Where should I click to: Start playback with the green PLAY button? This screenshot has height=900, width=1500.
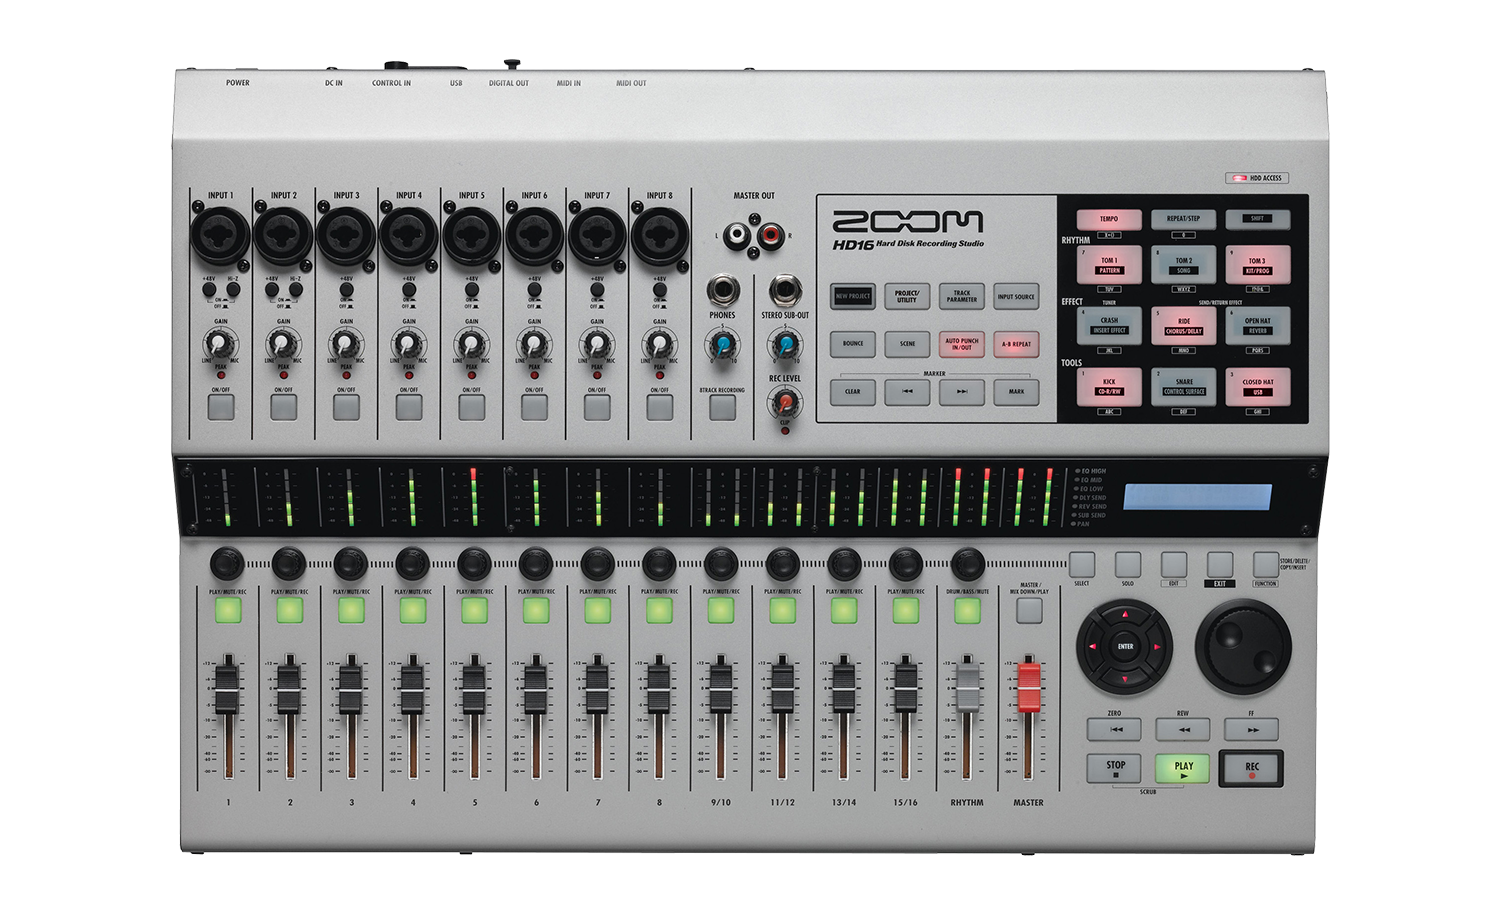pyautogui.click(x=1183, y=768)
